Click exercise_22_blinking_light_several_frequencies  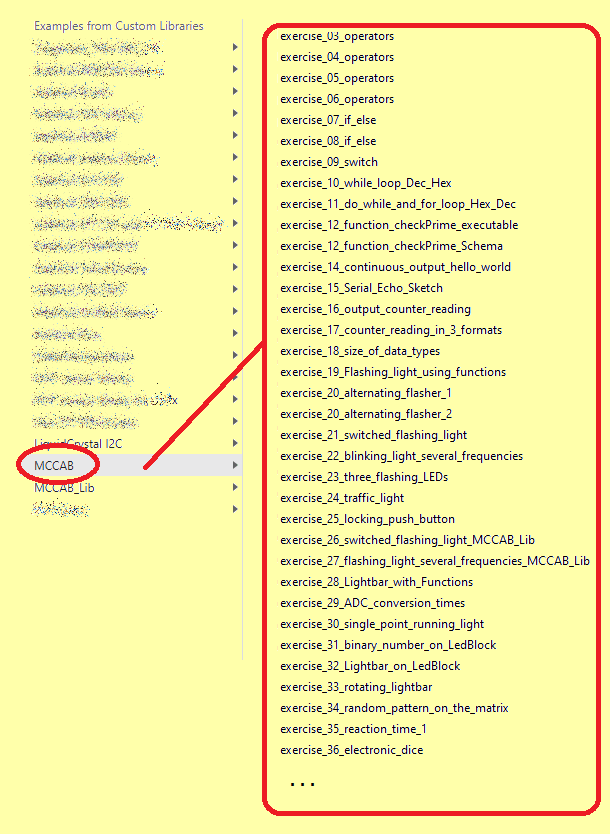click(x=402, y=456)
